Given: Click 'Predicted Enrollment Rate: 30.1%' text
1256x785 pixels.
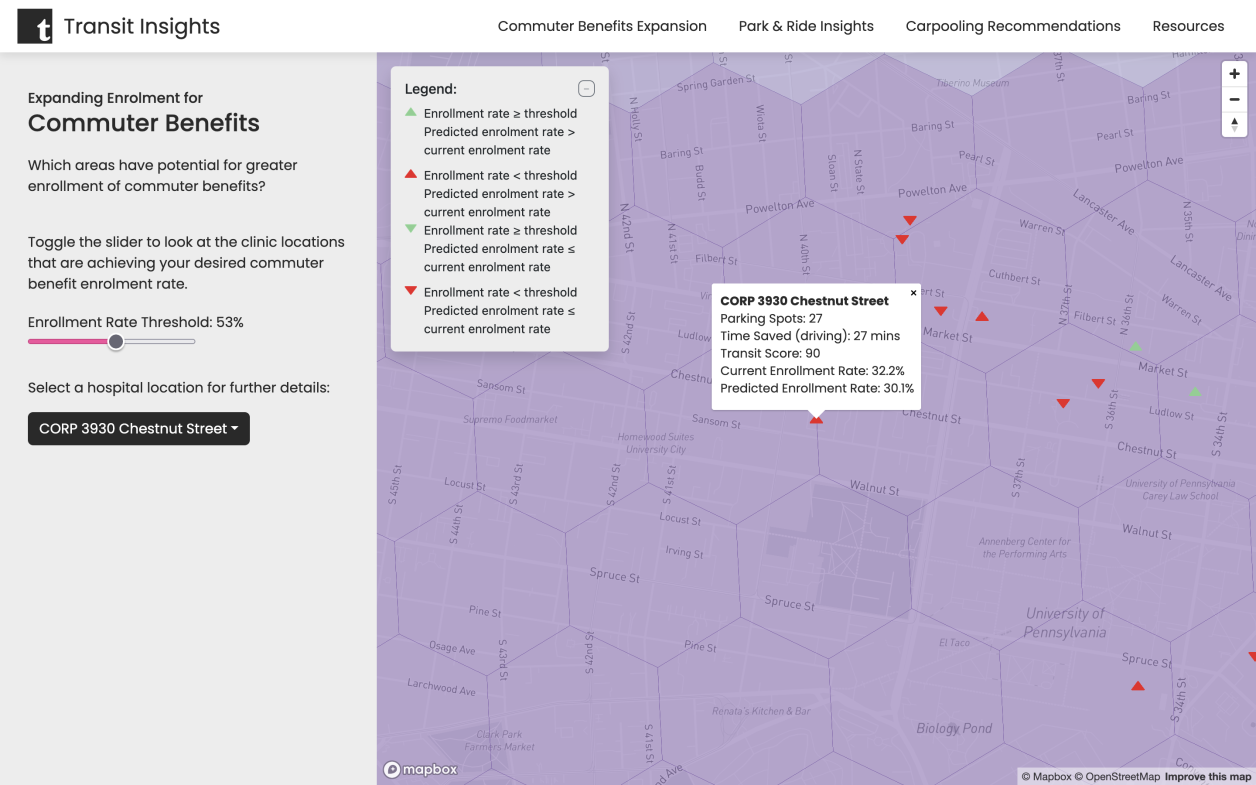Looking at the screenshot, I should coord(817,388).
